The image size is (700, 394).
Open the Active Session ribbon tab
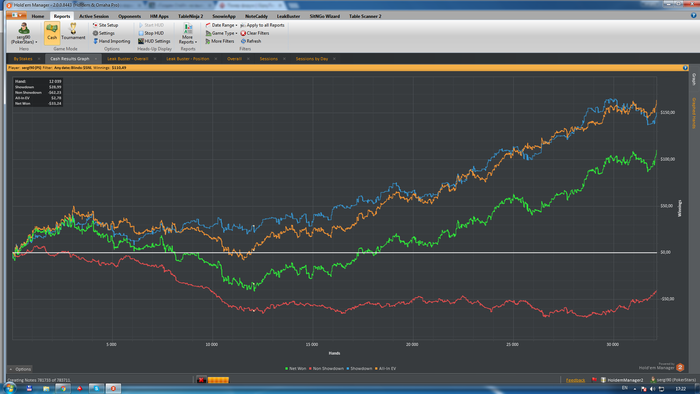tap(94, 16)
